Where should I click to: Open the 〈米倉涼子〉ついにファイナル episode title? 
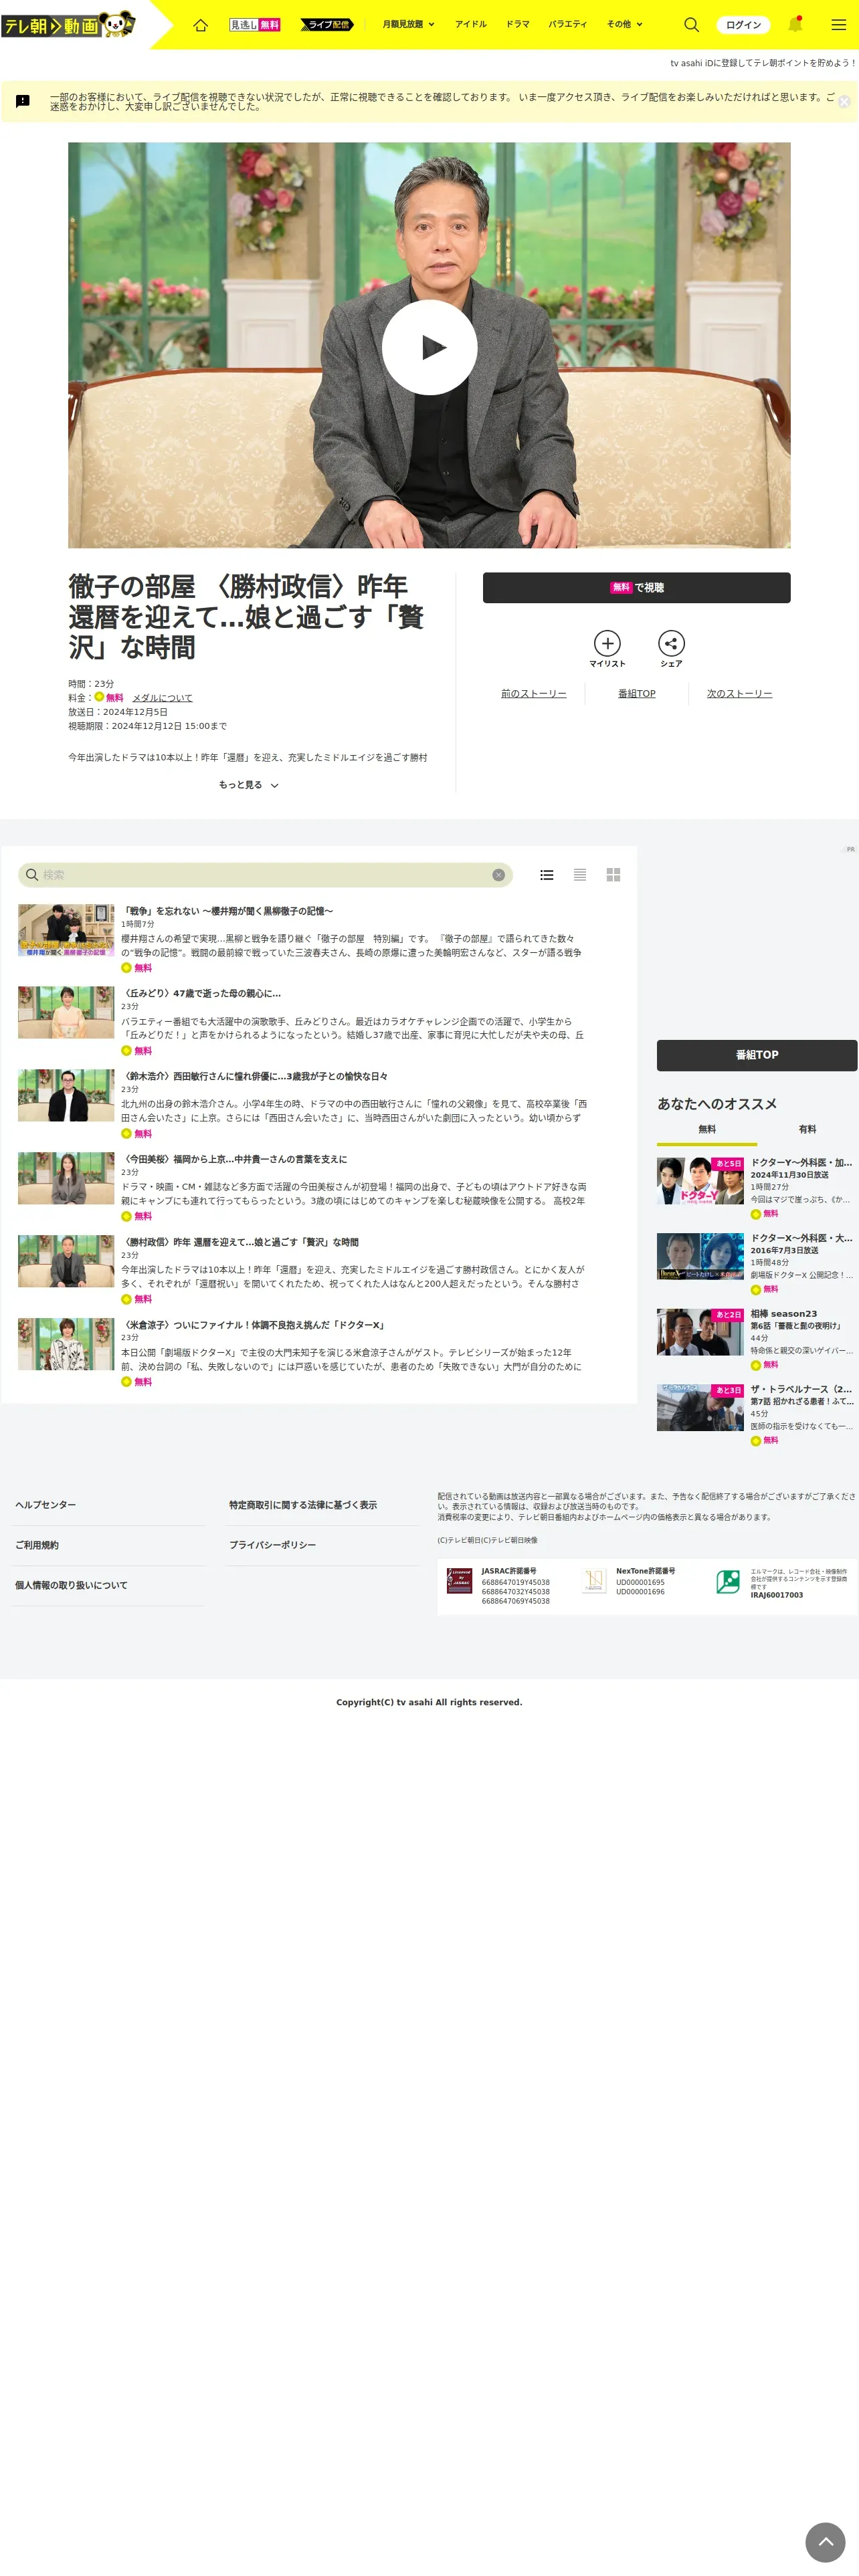[x=254, y=1325]
